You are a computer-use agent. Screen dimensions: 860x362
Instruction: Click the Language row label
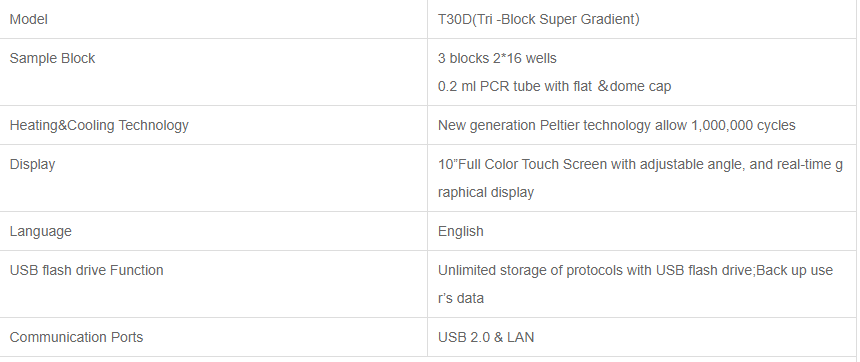(41, 231)
